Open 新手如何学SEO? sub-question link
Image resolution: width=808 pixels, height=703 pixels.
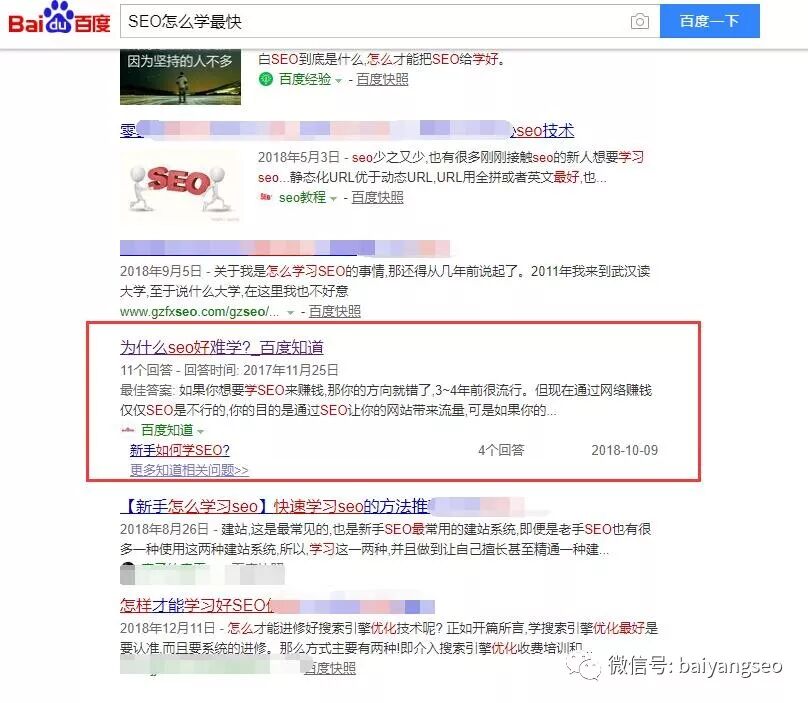point(179,450)
